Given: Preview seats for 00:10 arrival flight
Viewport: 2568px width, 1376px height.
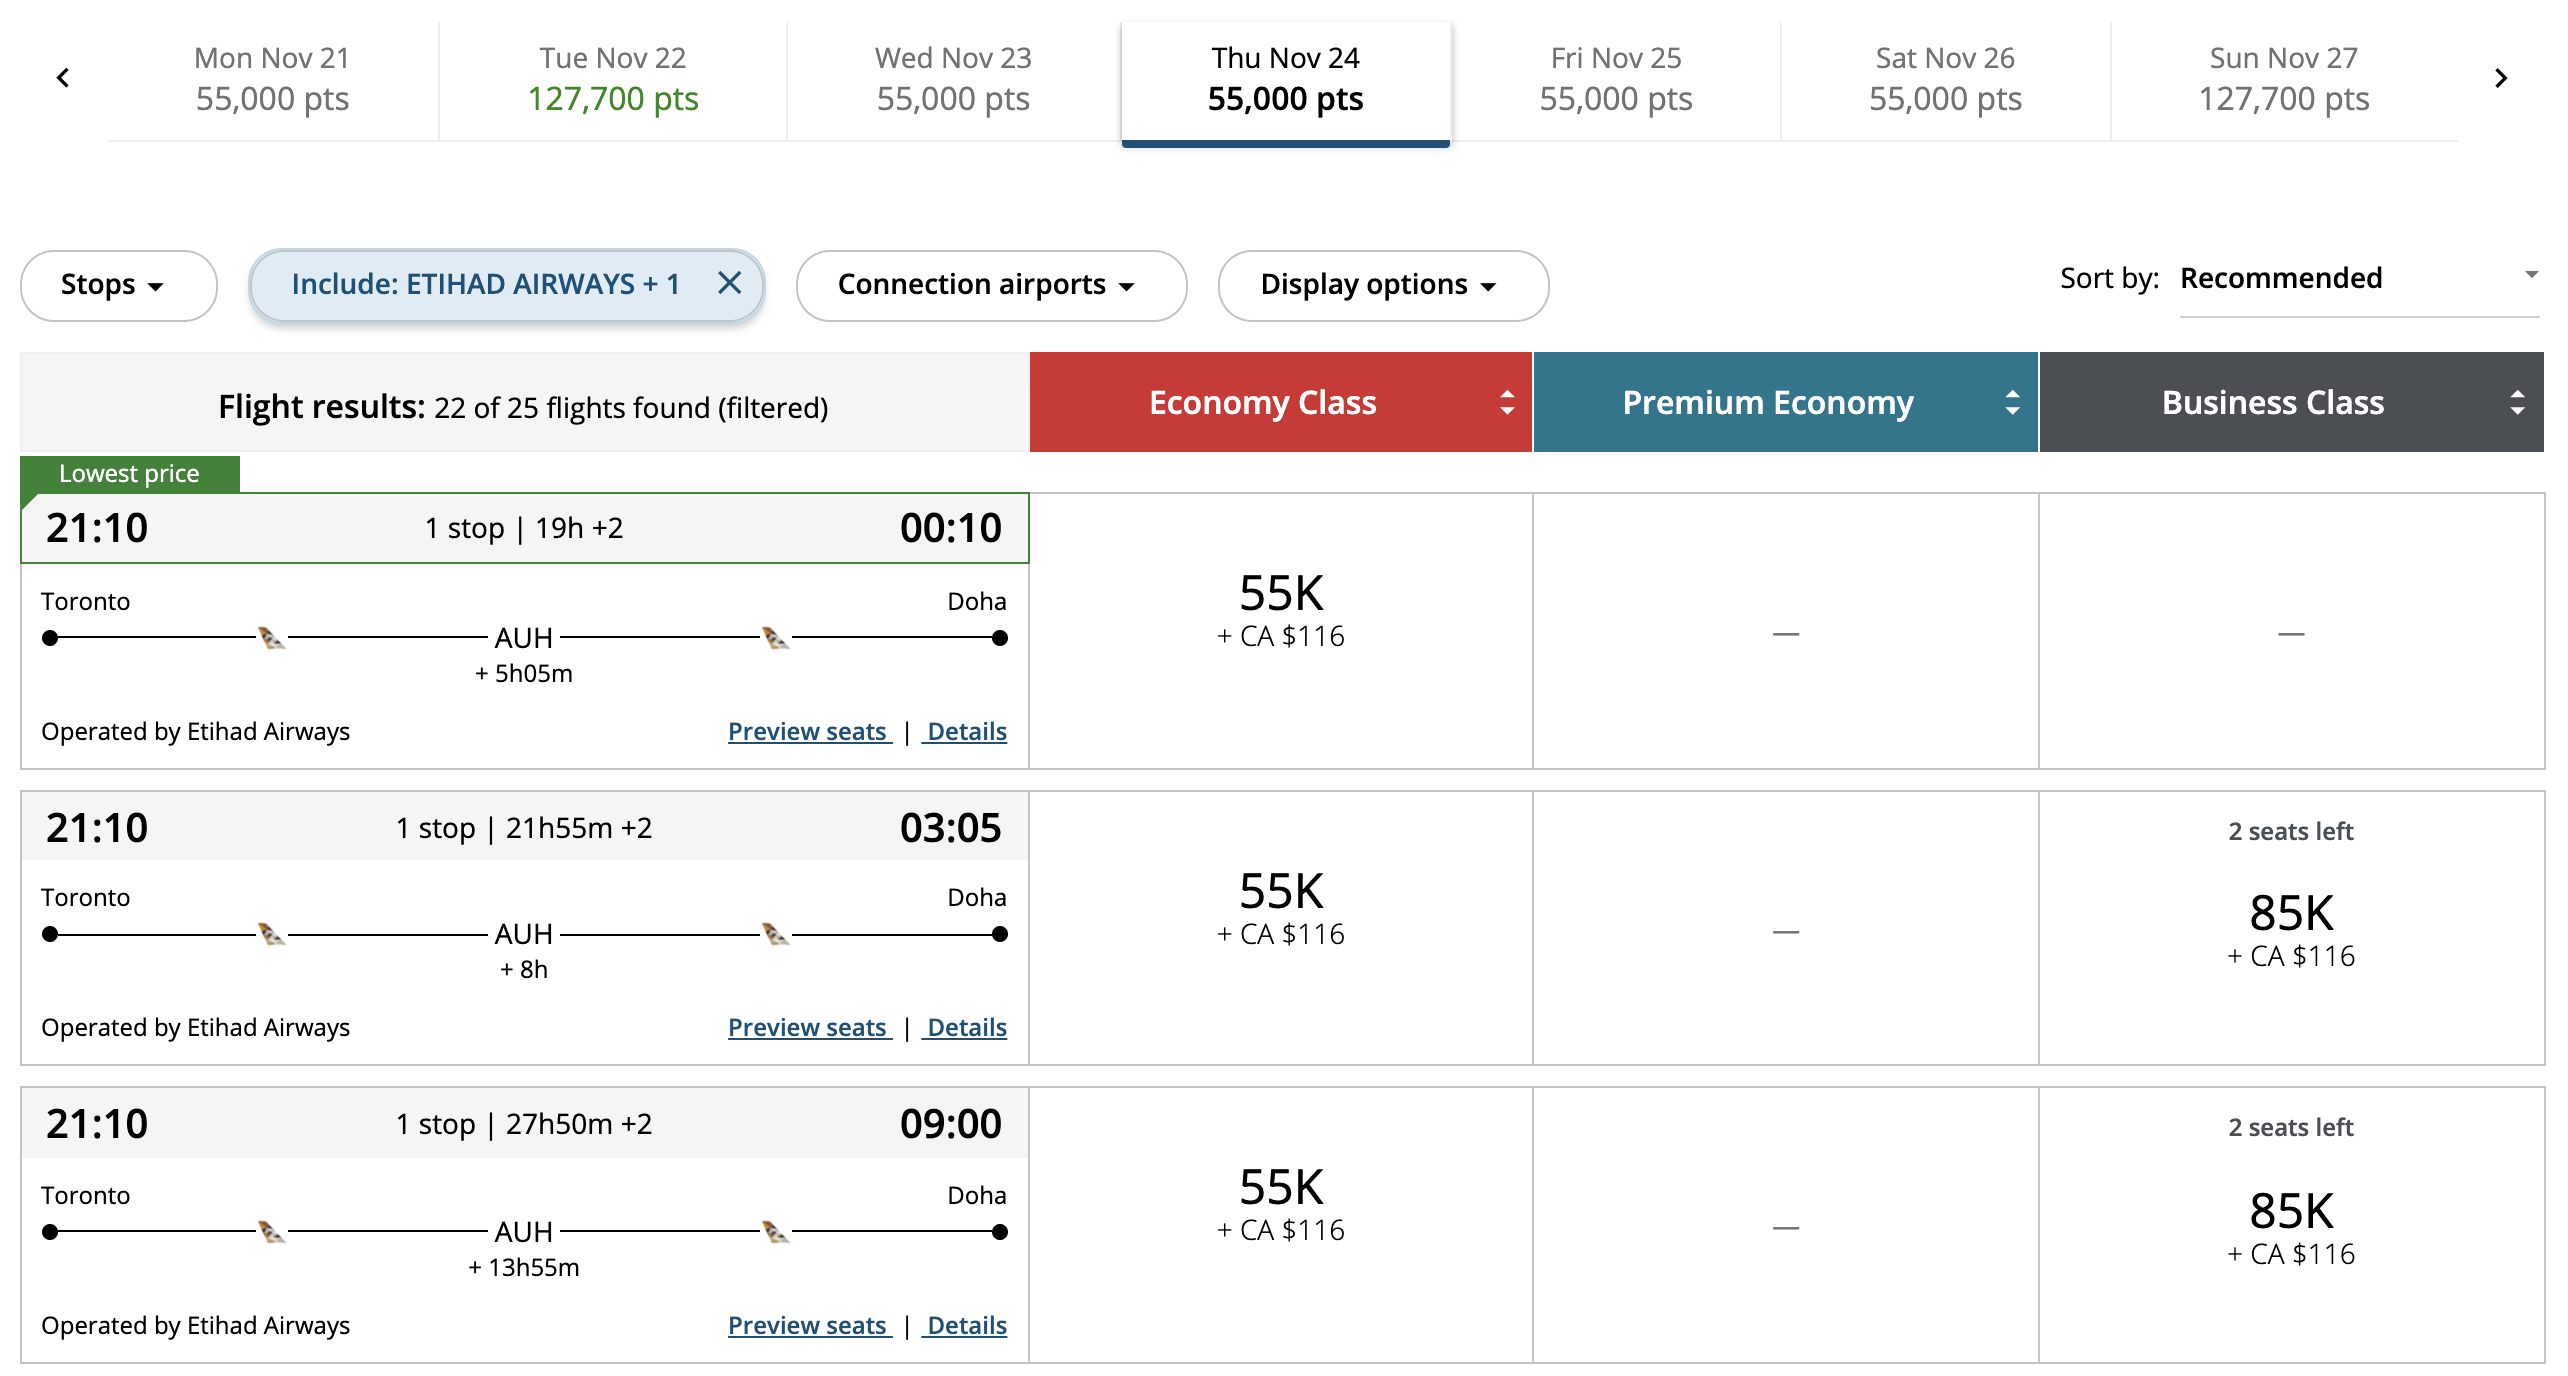Looking at the screenshot, I should (x=808, y=732).
